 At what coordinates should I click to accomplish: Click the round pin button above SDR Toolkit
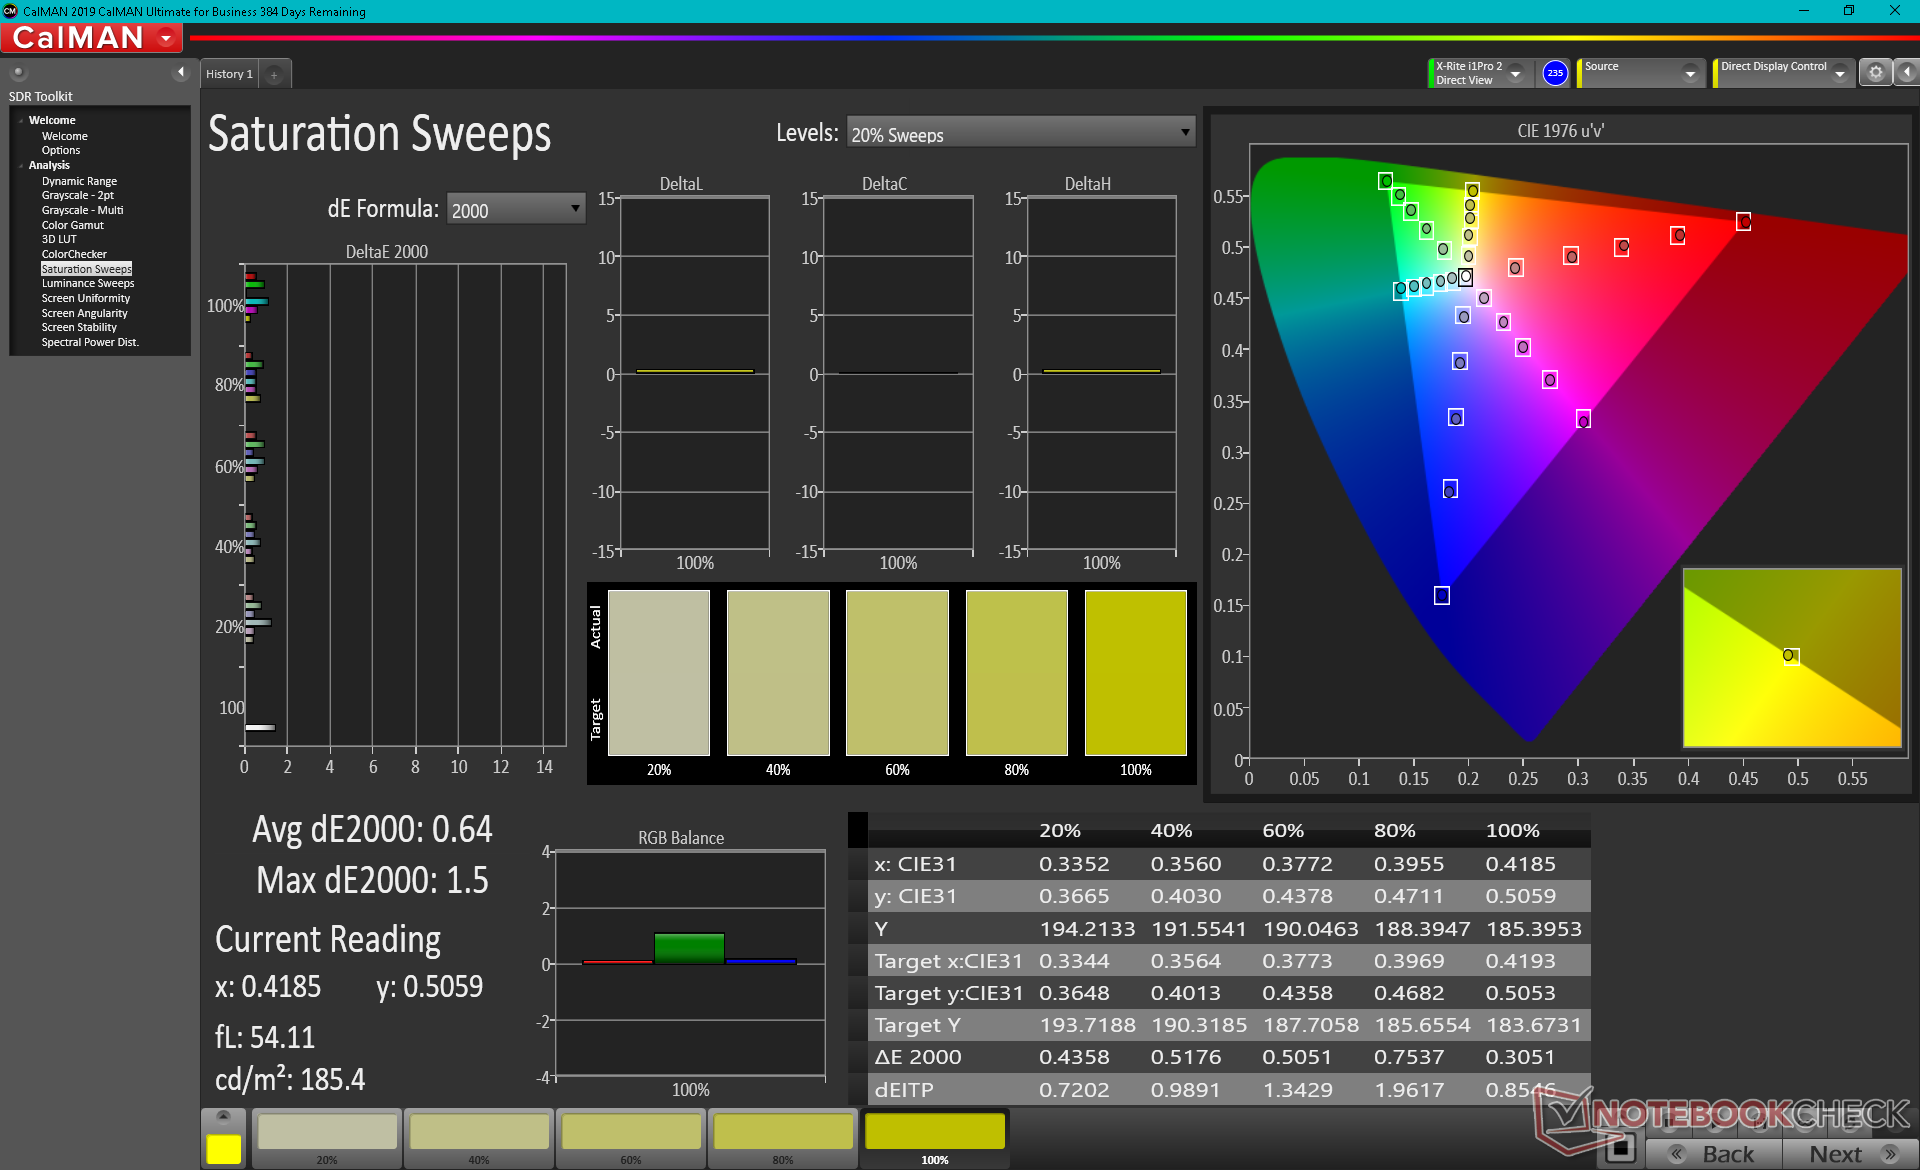click(18, 73)
